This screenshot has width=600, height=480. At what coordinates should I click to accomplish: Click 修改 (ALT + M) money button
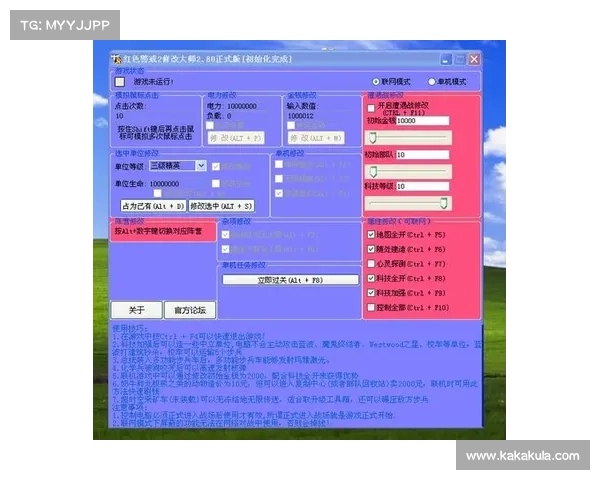[316, 138]
